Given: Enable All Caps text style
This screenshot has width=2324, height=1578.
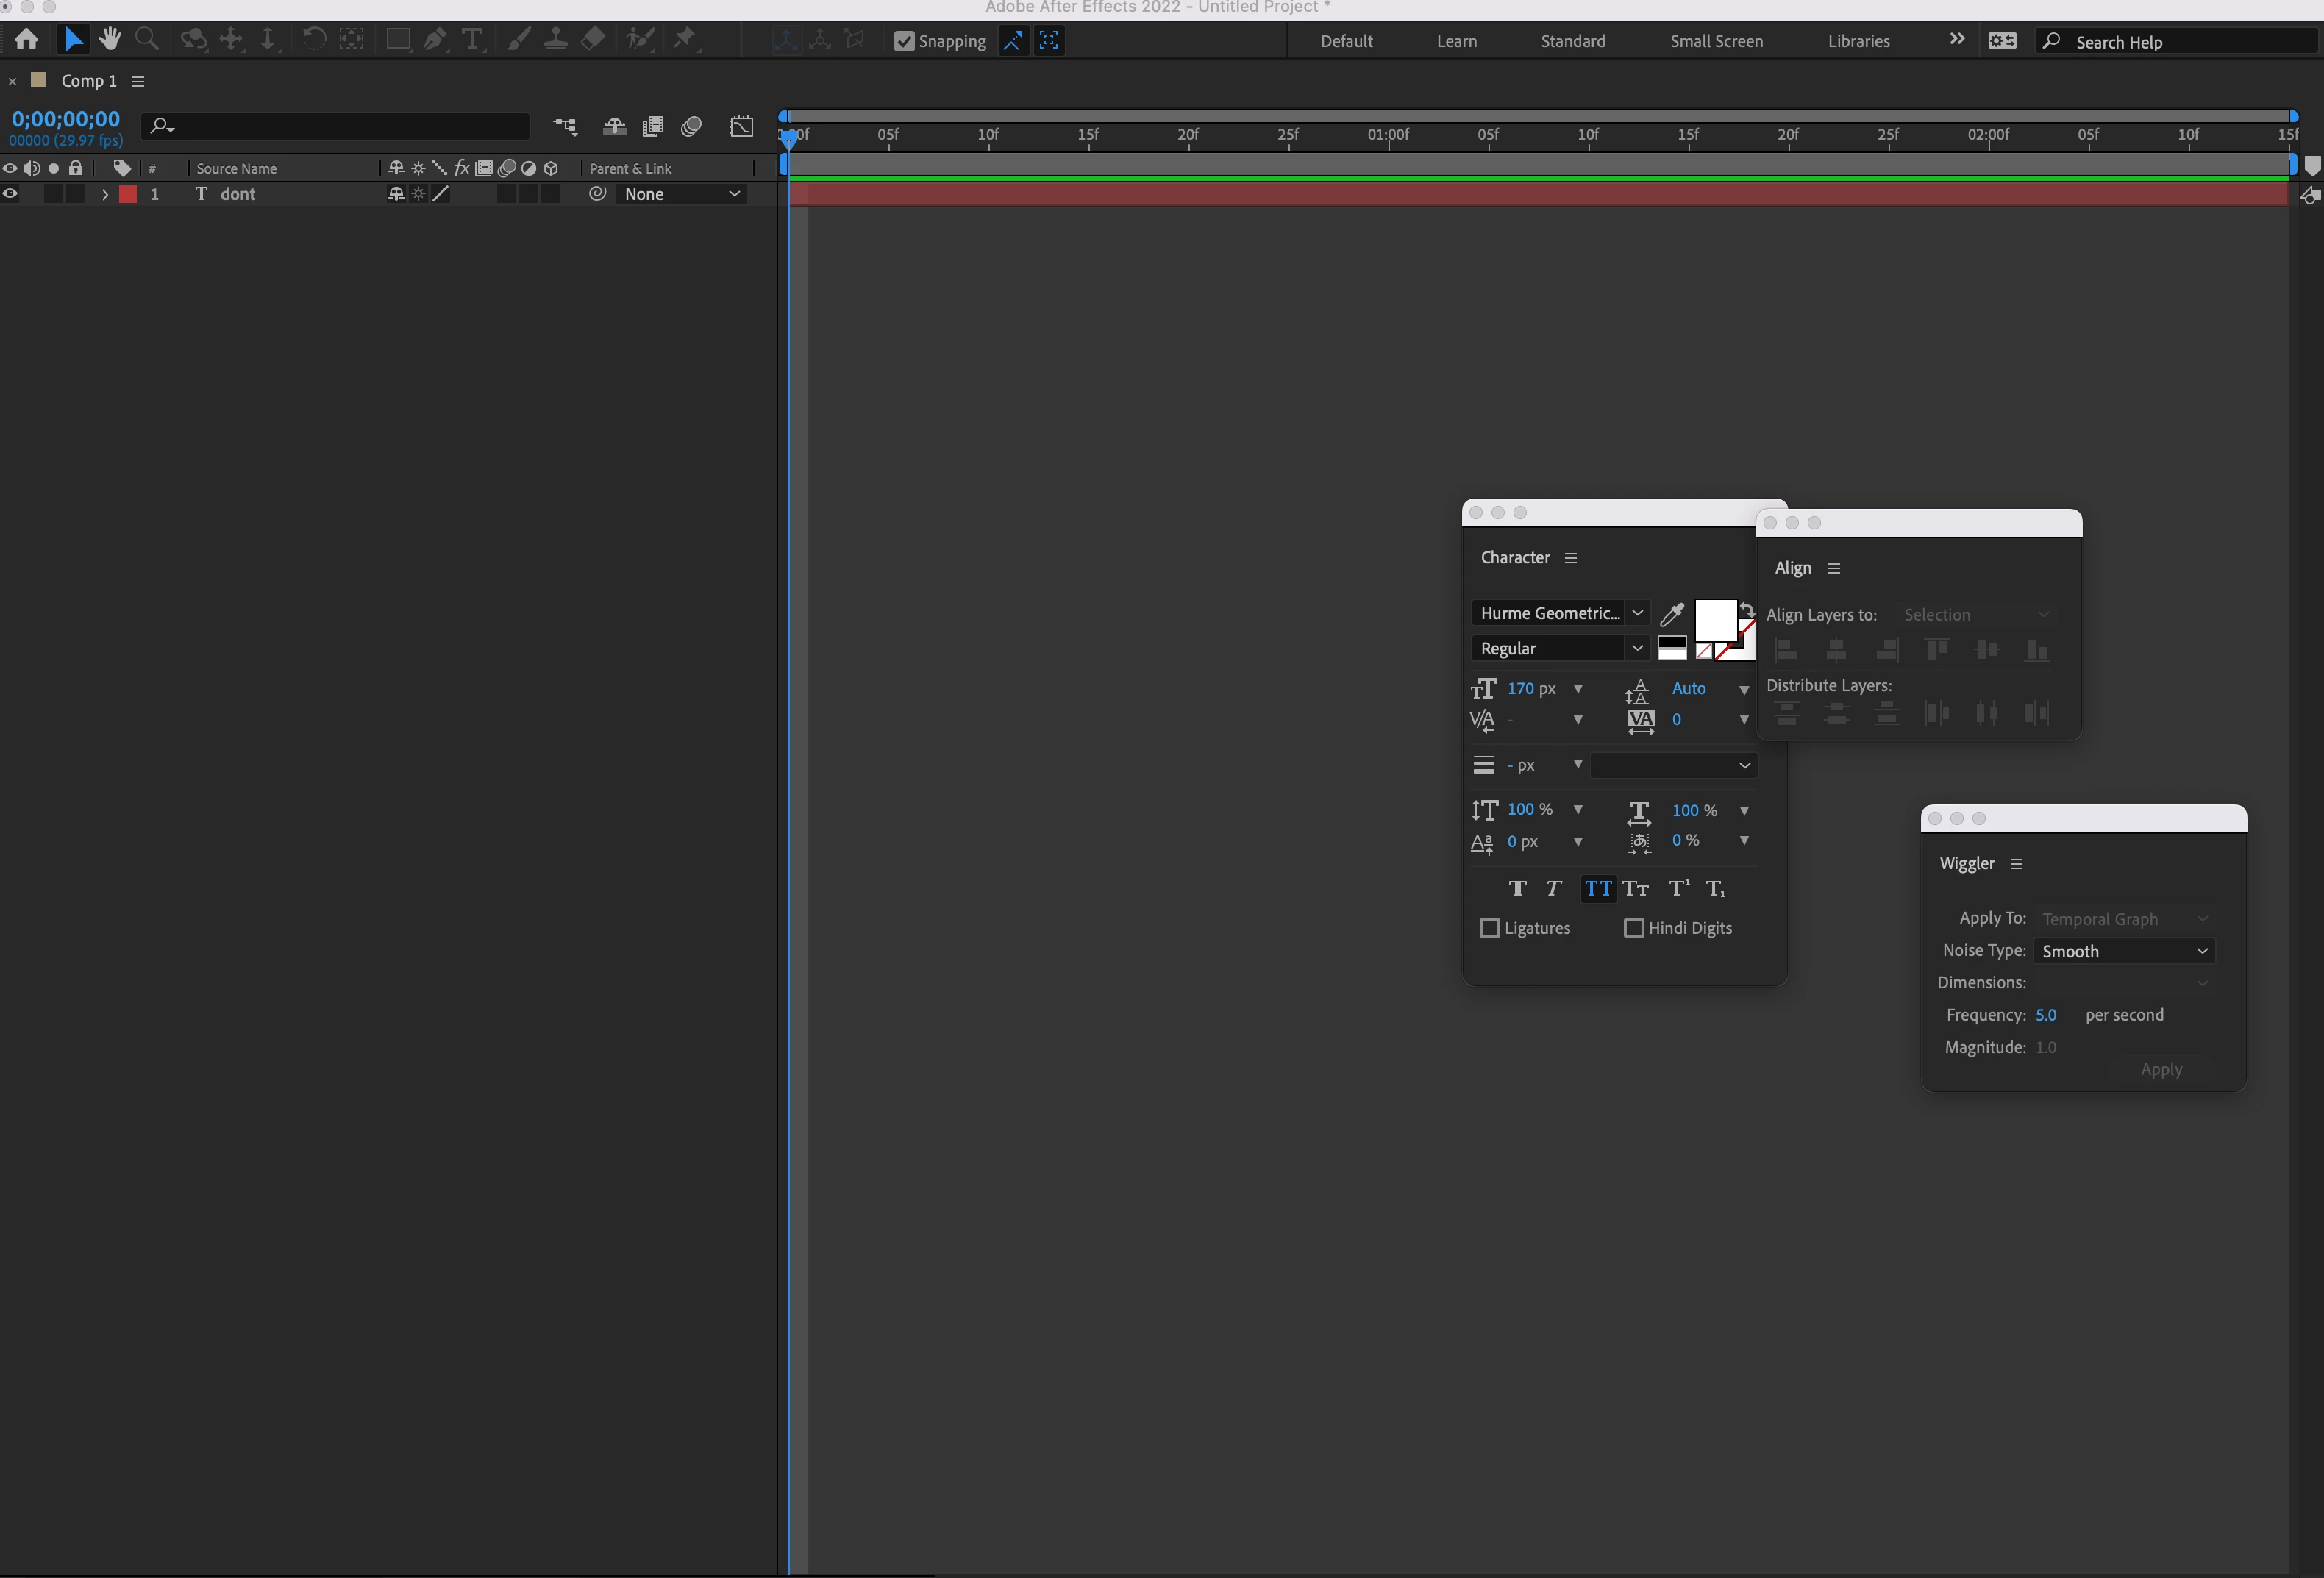Looking at the screenshot, I should click(x=1598, y=888).
